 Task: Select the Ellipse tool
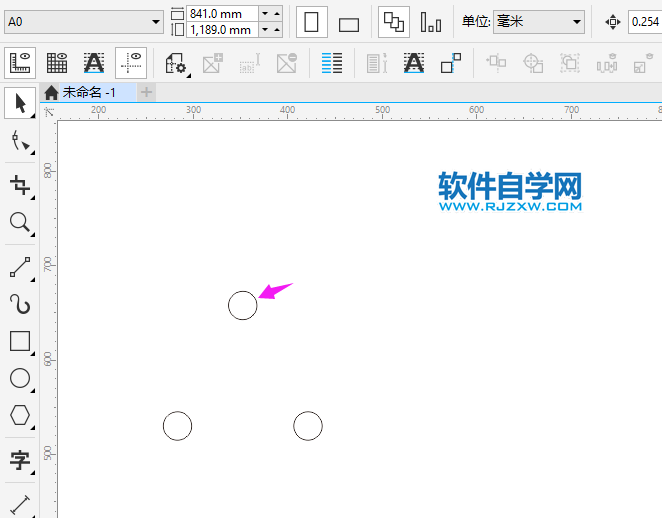tap(20, 378)
